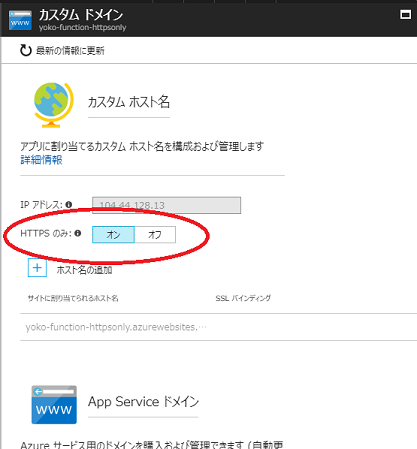The image size is (417, 449).
Task: Show info tooltip for HTTPS のみ
Action: (78, 233)
